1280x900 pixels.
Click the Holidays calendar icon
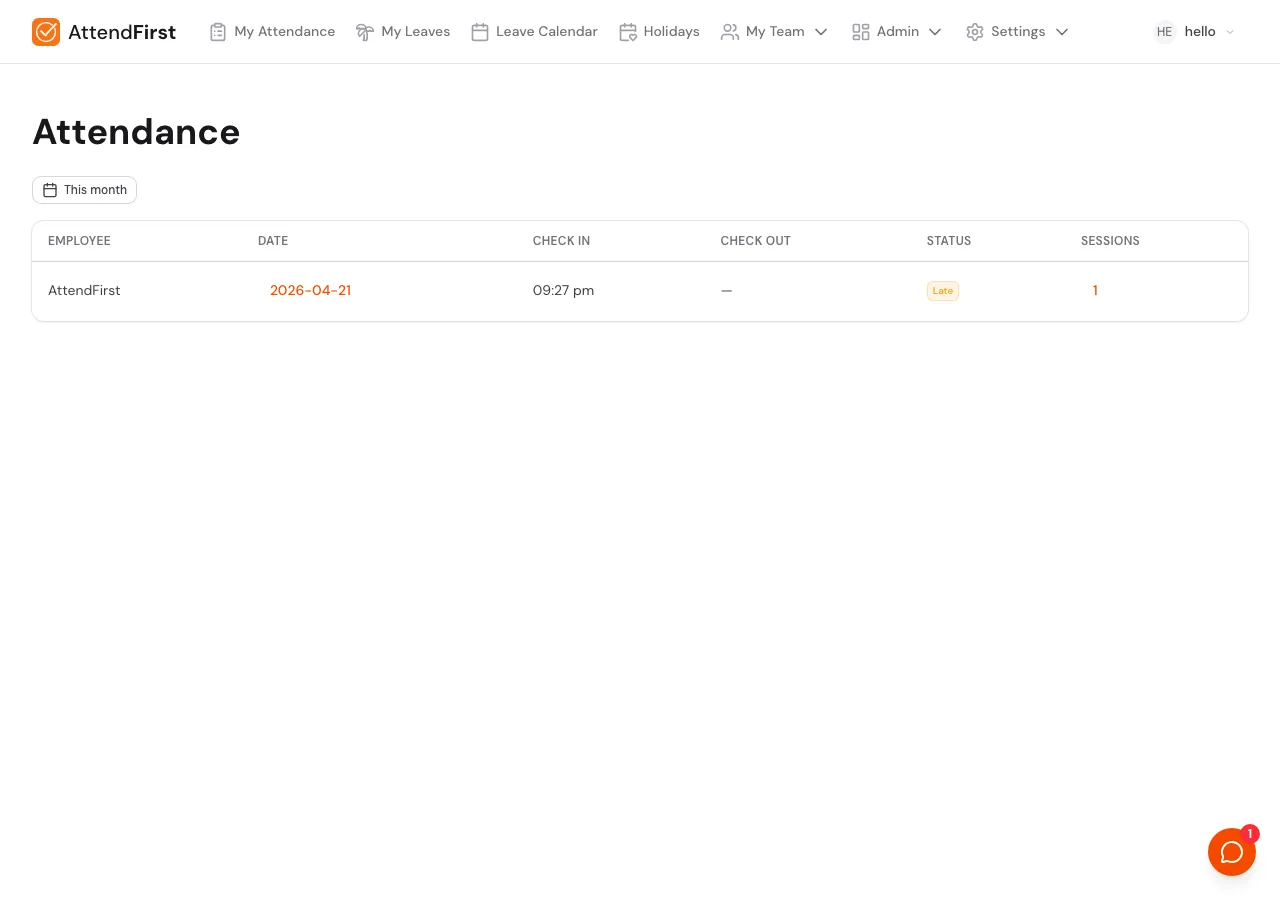pos(628,32)
